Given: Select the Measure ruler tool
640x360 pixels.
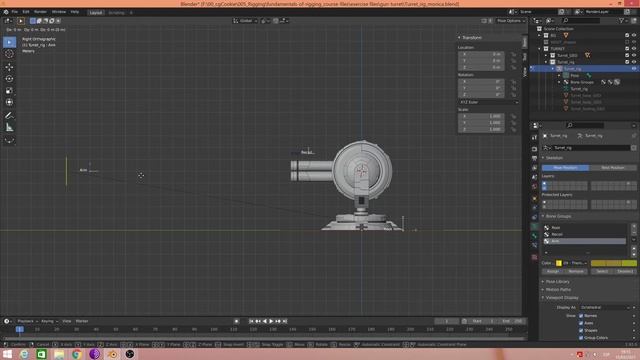Looking at the screenshot, I should point(9,128).
